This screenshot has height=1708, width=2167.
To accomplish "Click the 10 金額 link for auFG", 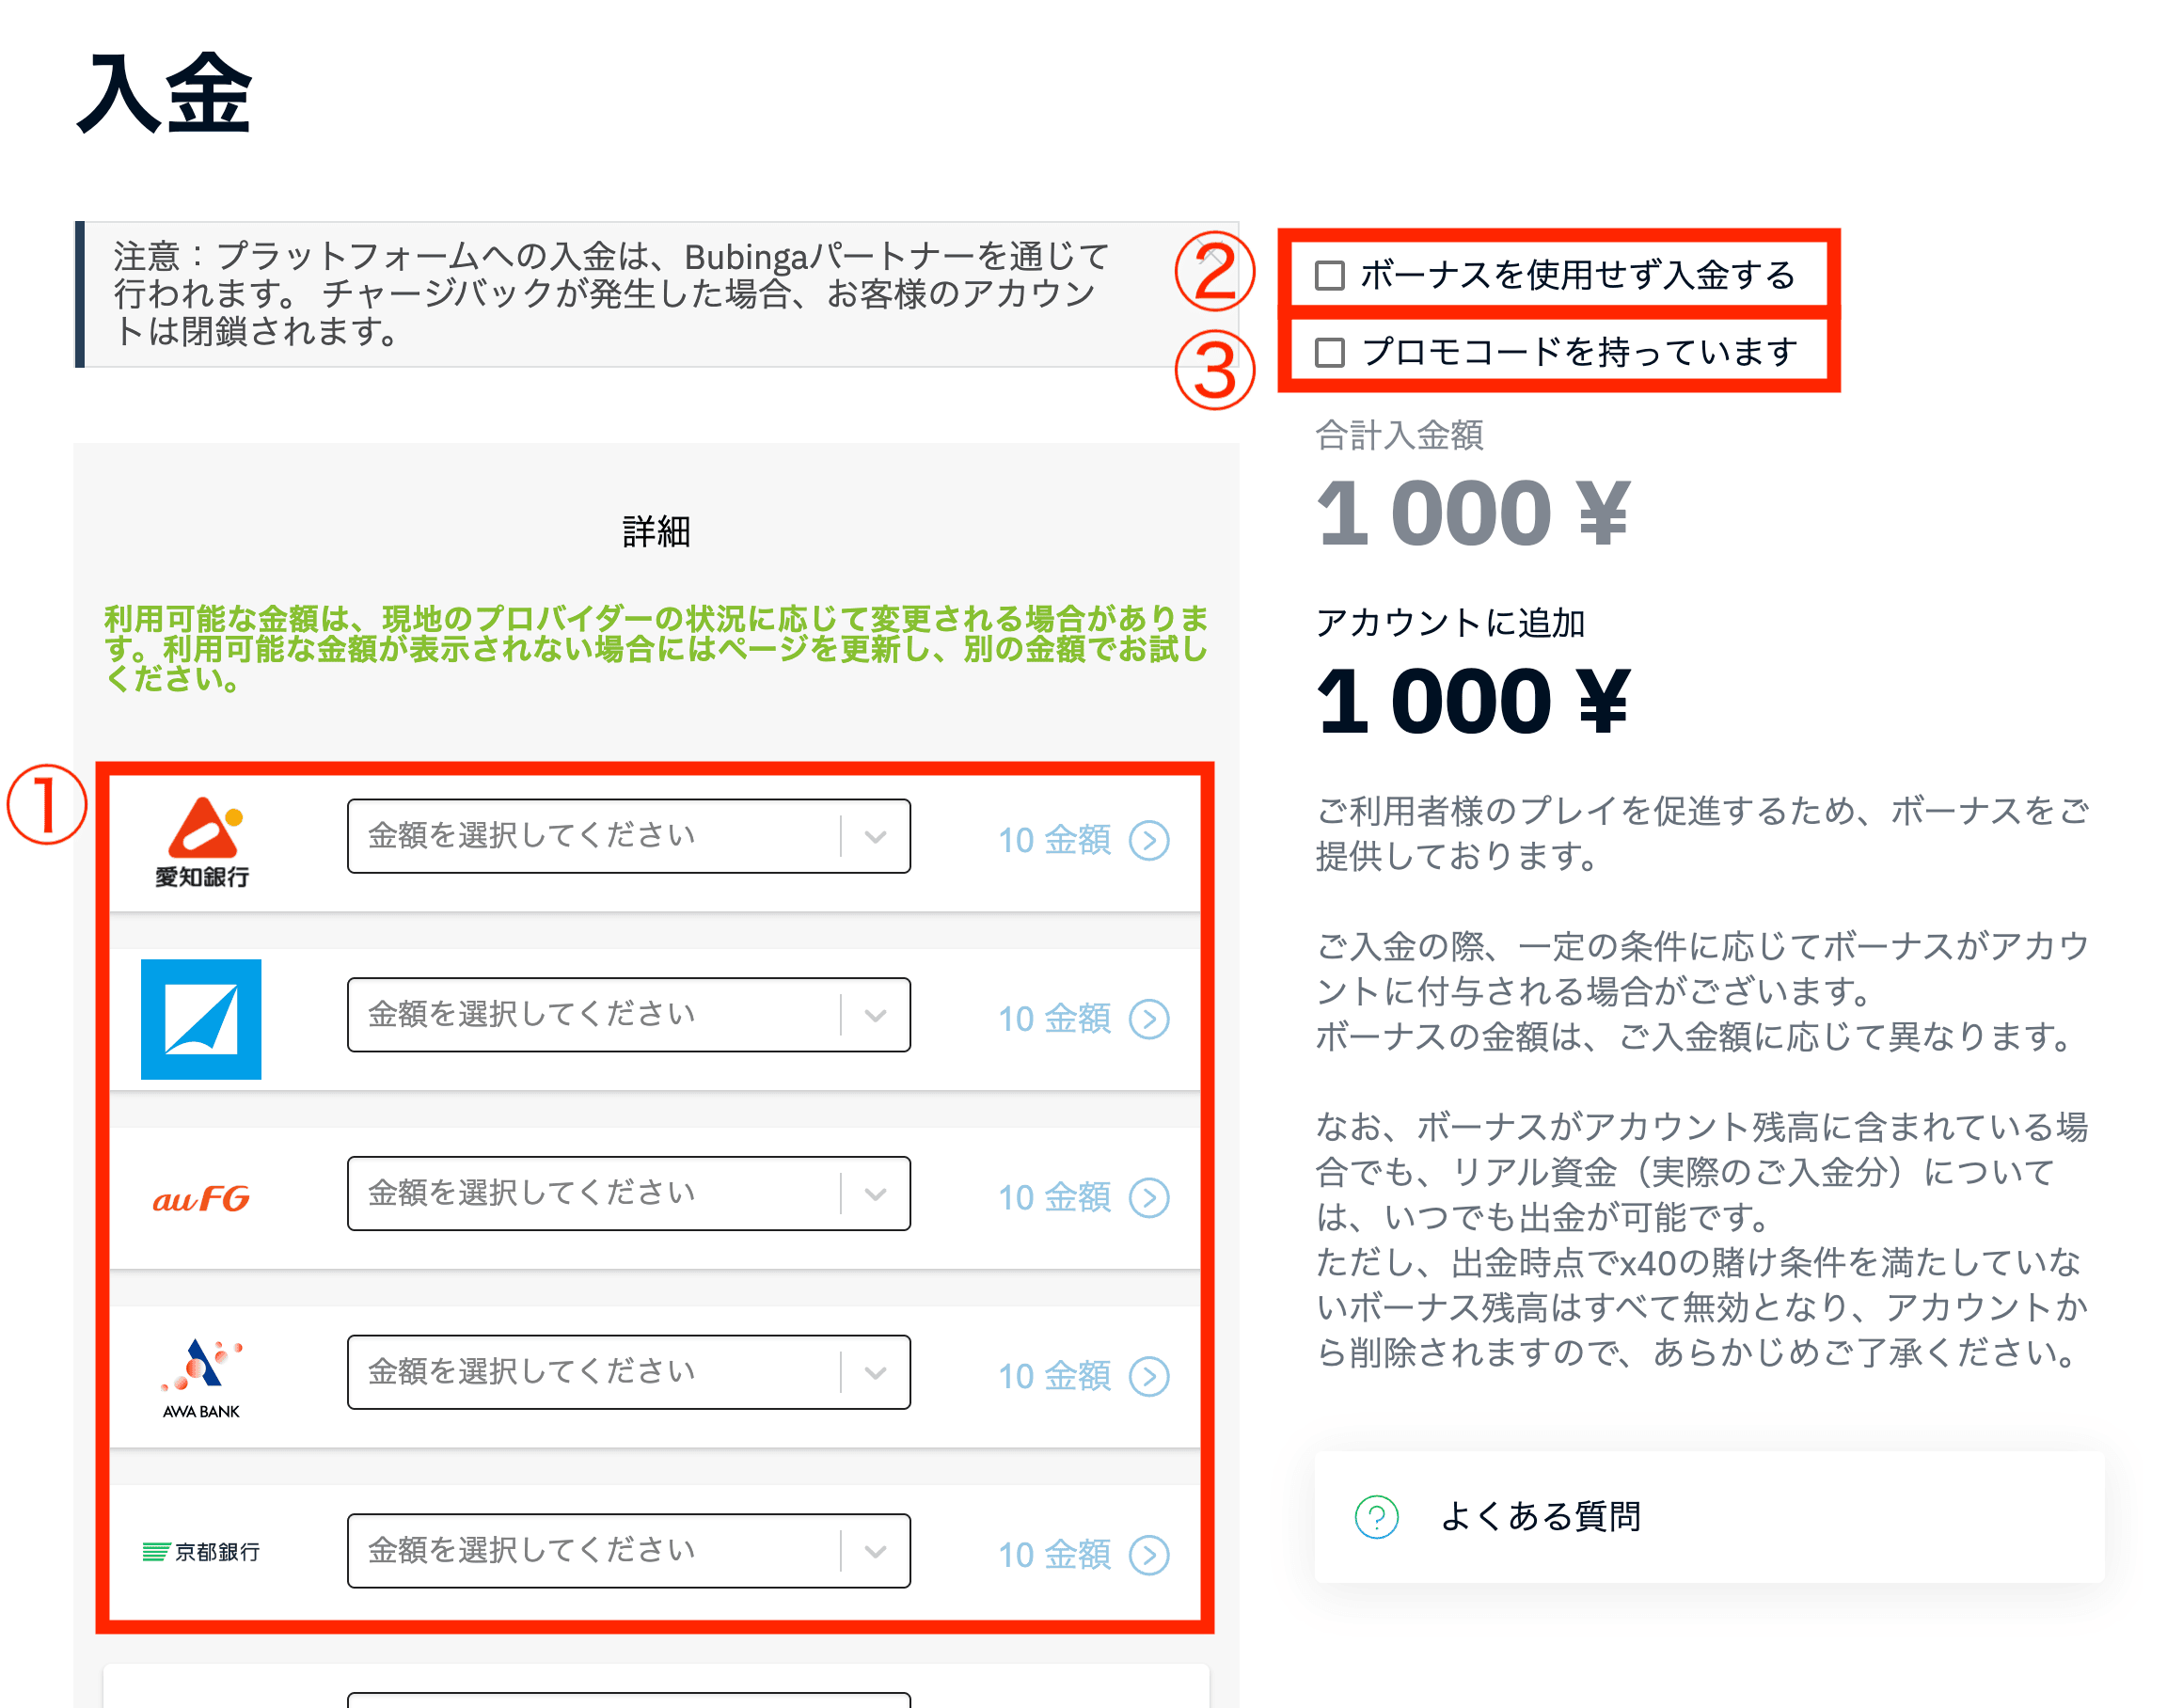I will (1054, 1197).
